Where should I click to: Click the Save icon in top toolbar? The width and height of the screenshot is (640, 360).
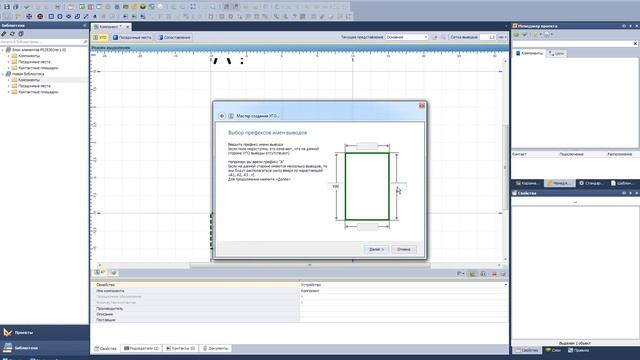(x=7, y=7)
